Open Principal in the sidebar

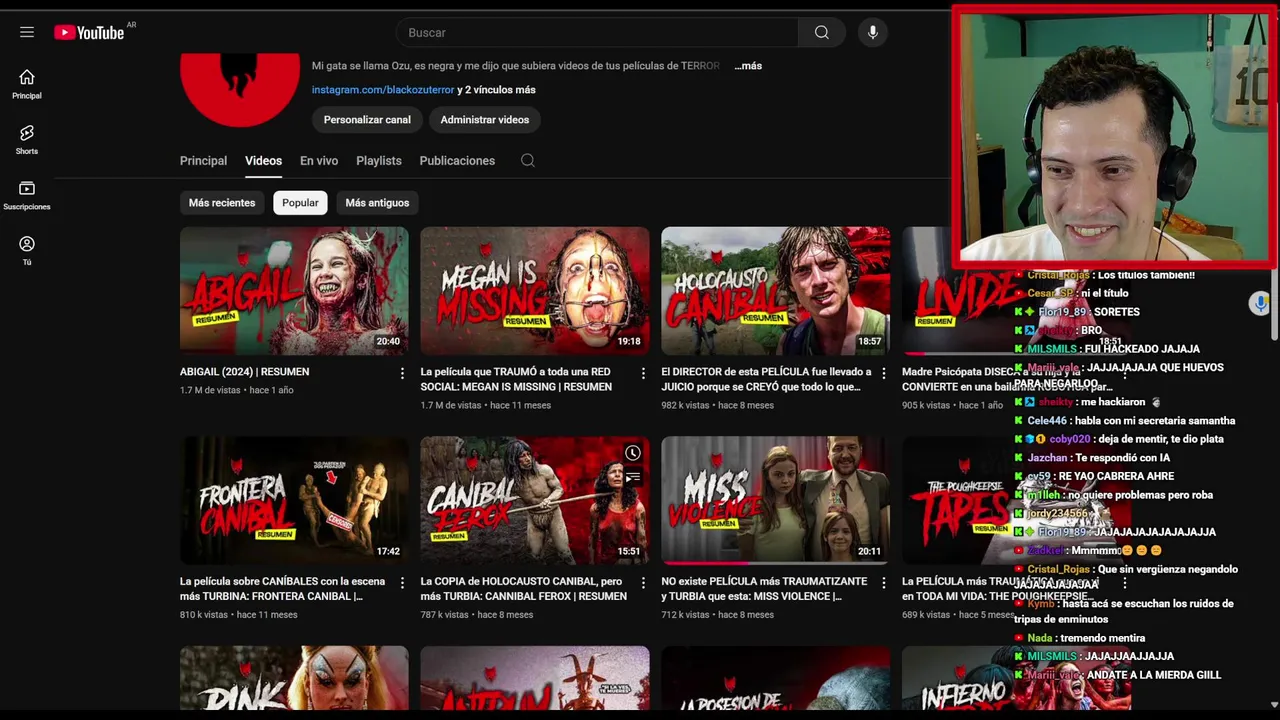pyautogui.click(x=27, y=84)
